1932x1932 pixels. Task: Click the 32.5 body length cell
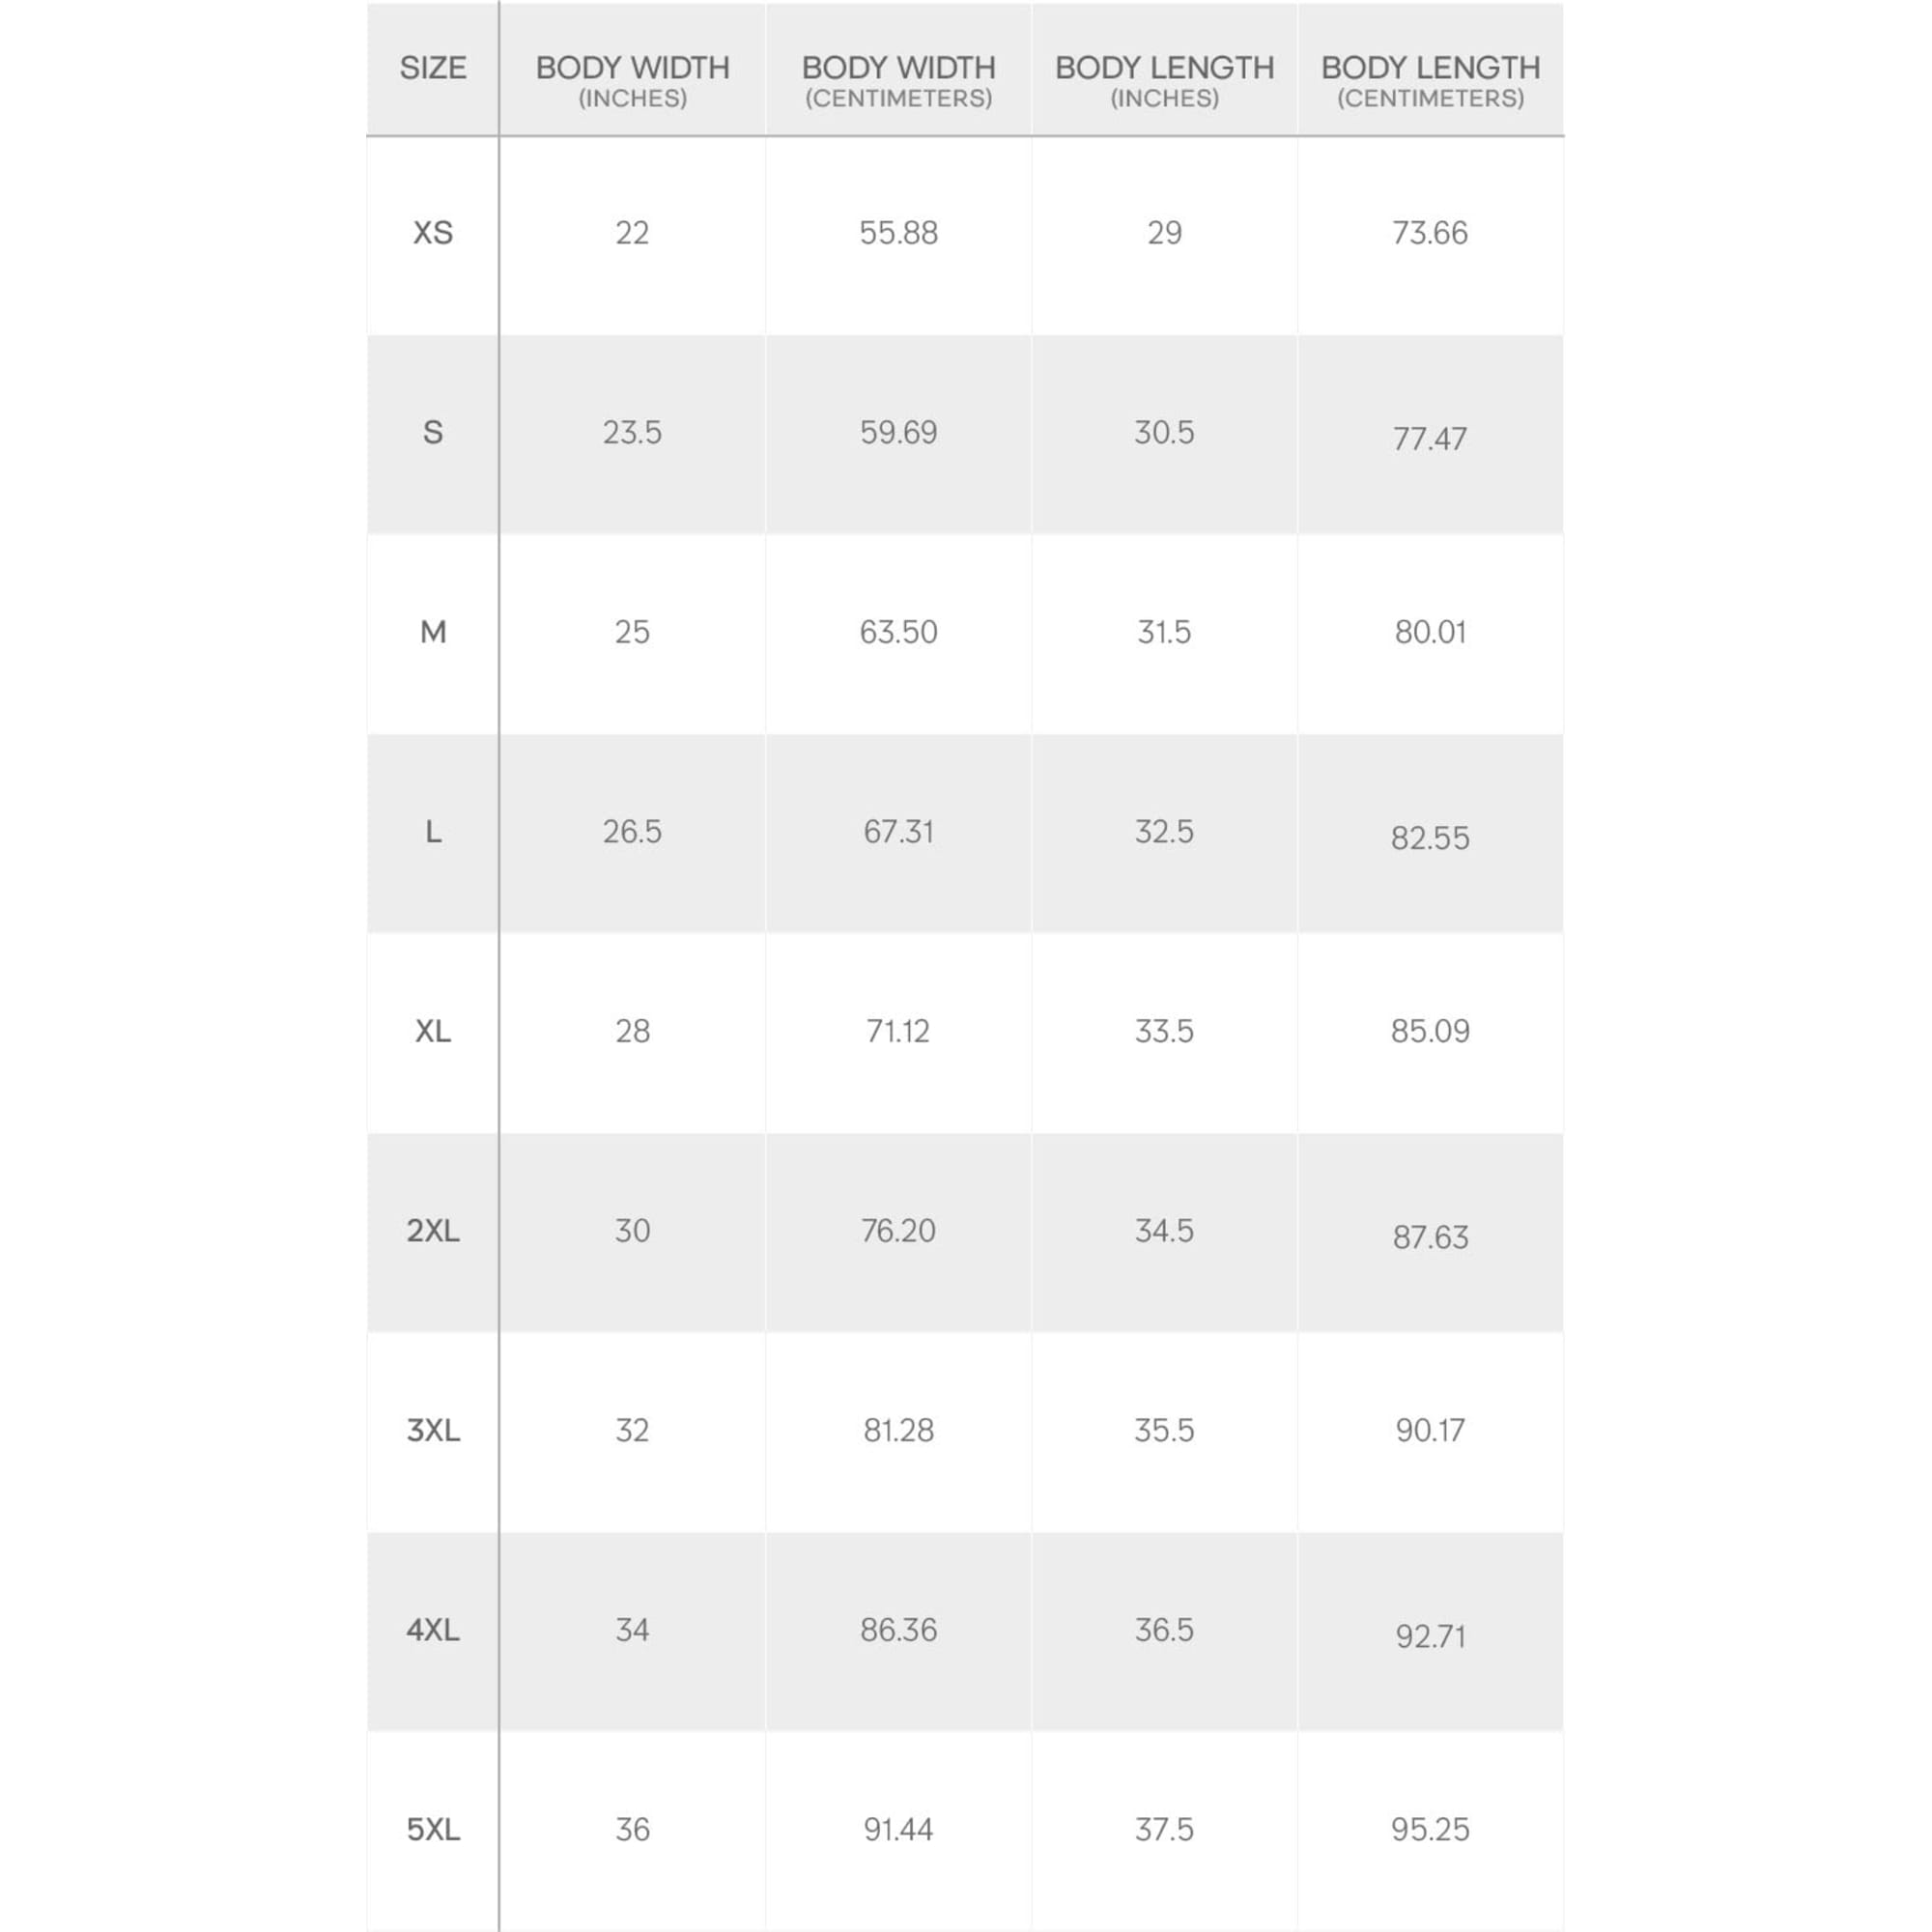1164,832
